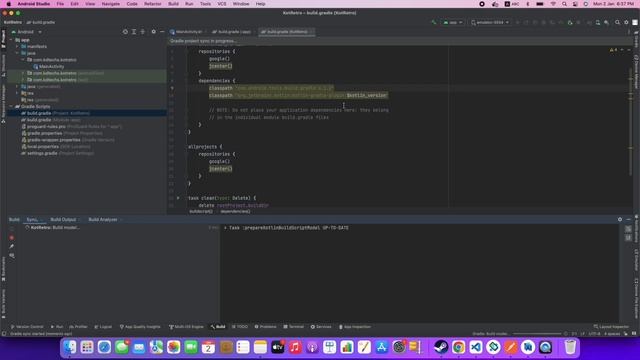
Task: Open Version Control tool window
Action: point(27,327)
